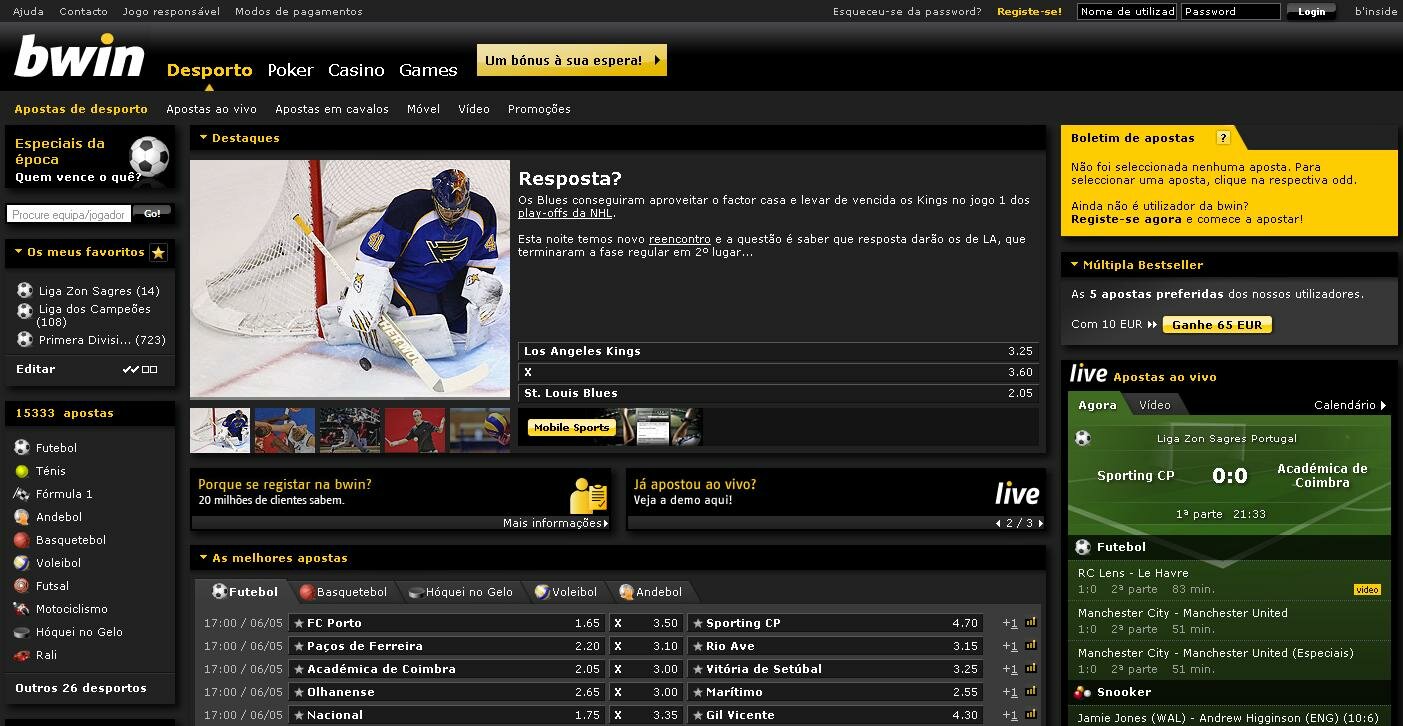The image size is (1403, 726).
Task: Open Liga Zon Sagres (14) favorite
Action: point(99,291)
